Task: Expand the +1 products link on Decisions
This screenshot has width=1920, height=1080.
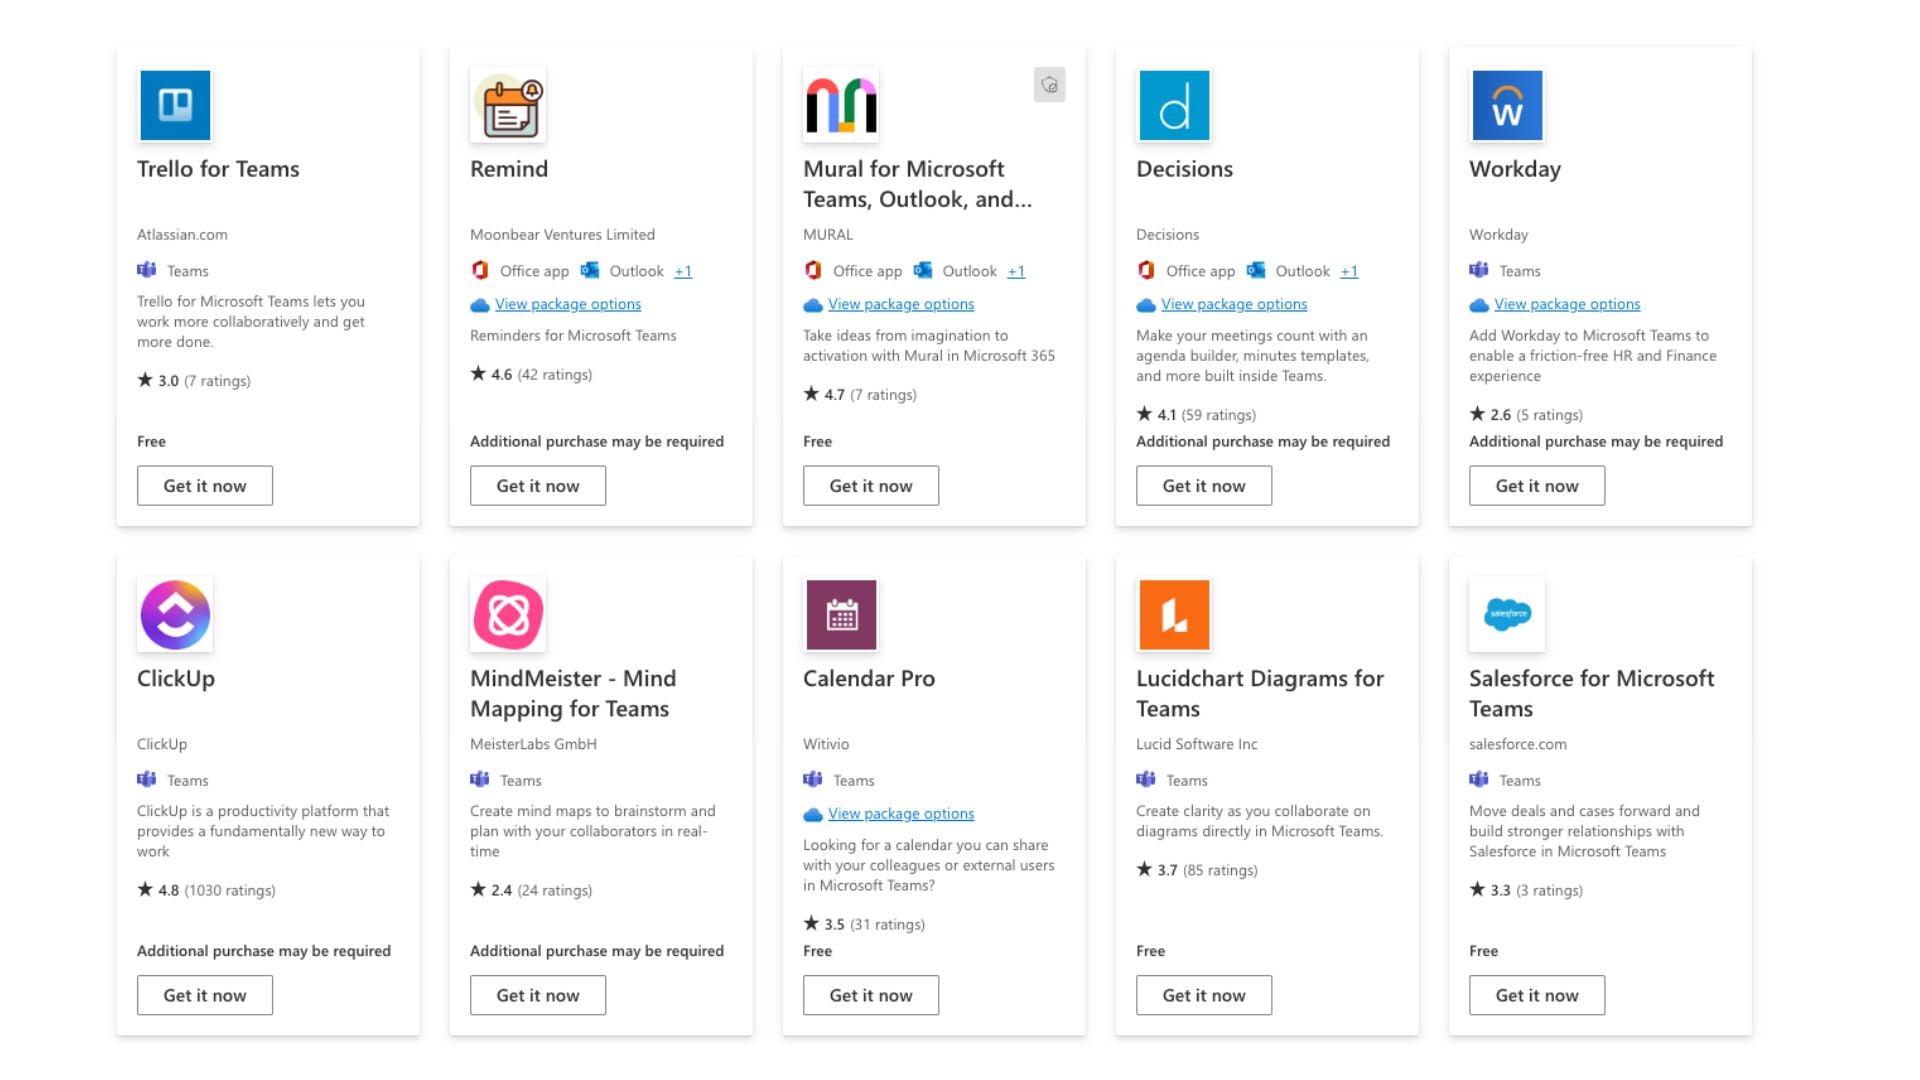Action: [1349, 271]
